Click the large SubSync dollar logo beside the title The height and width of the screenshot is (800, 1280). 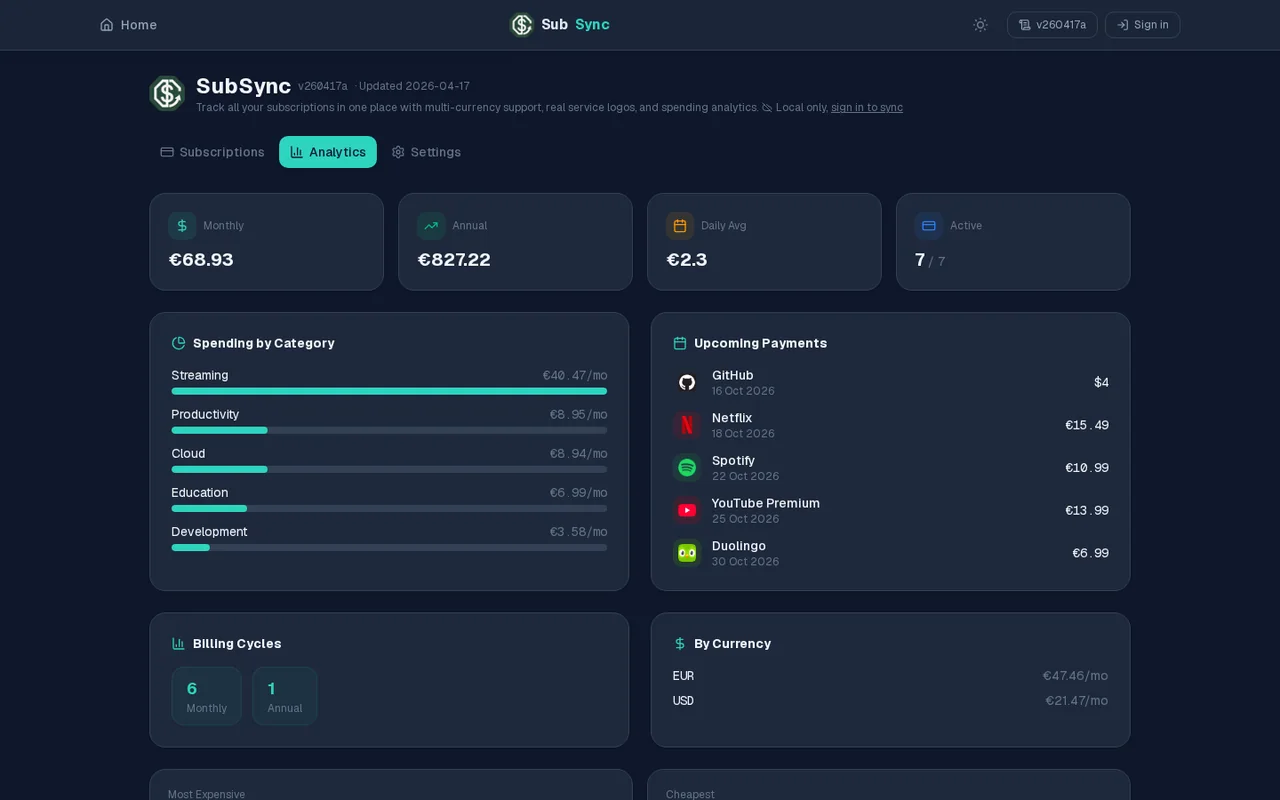click(167, 93)
